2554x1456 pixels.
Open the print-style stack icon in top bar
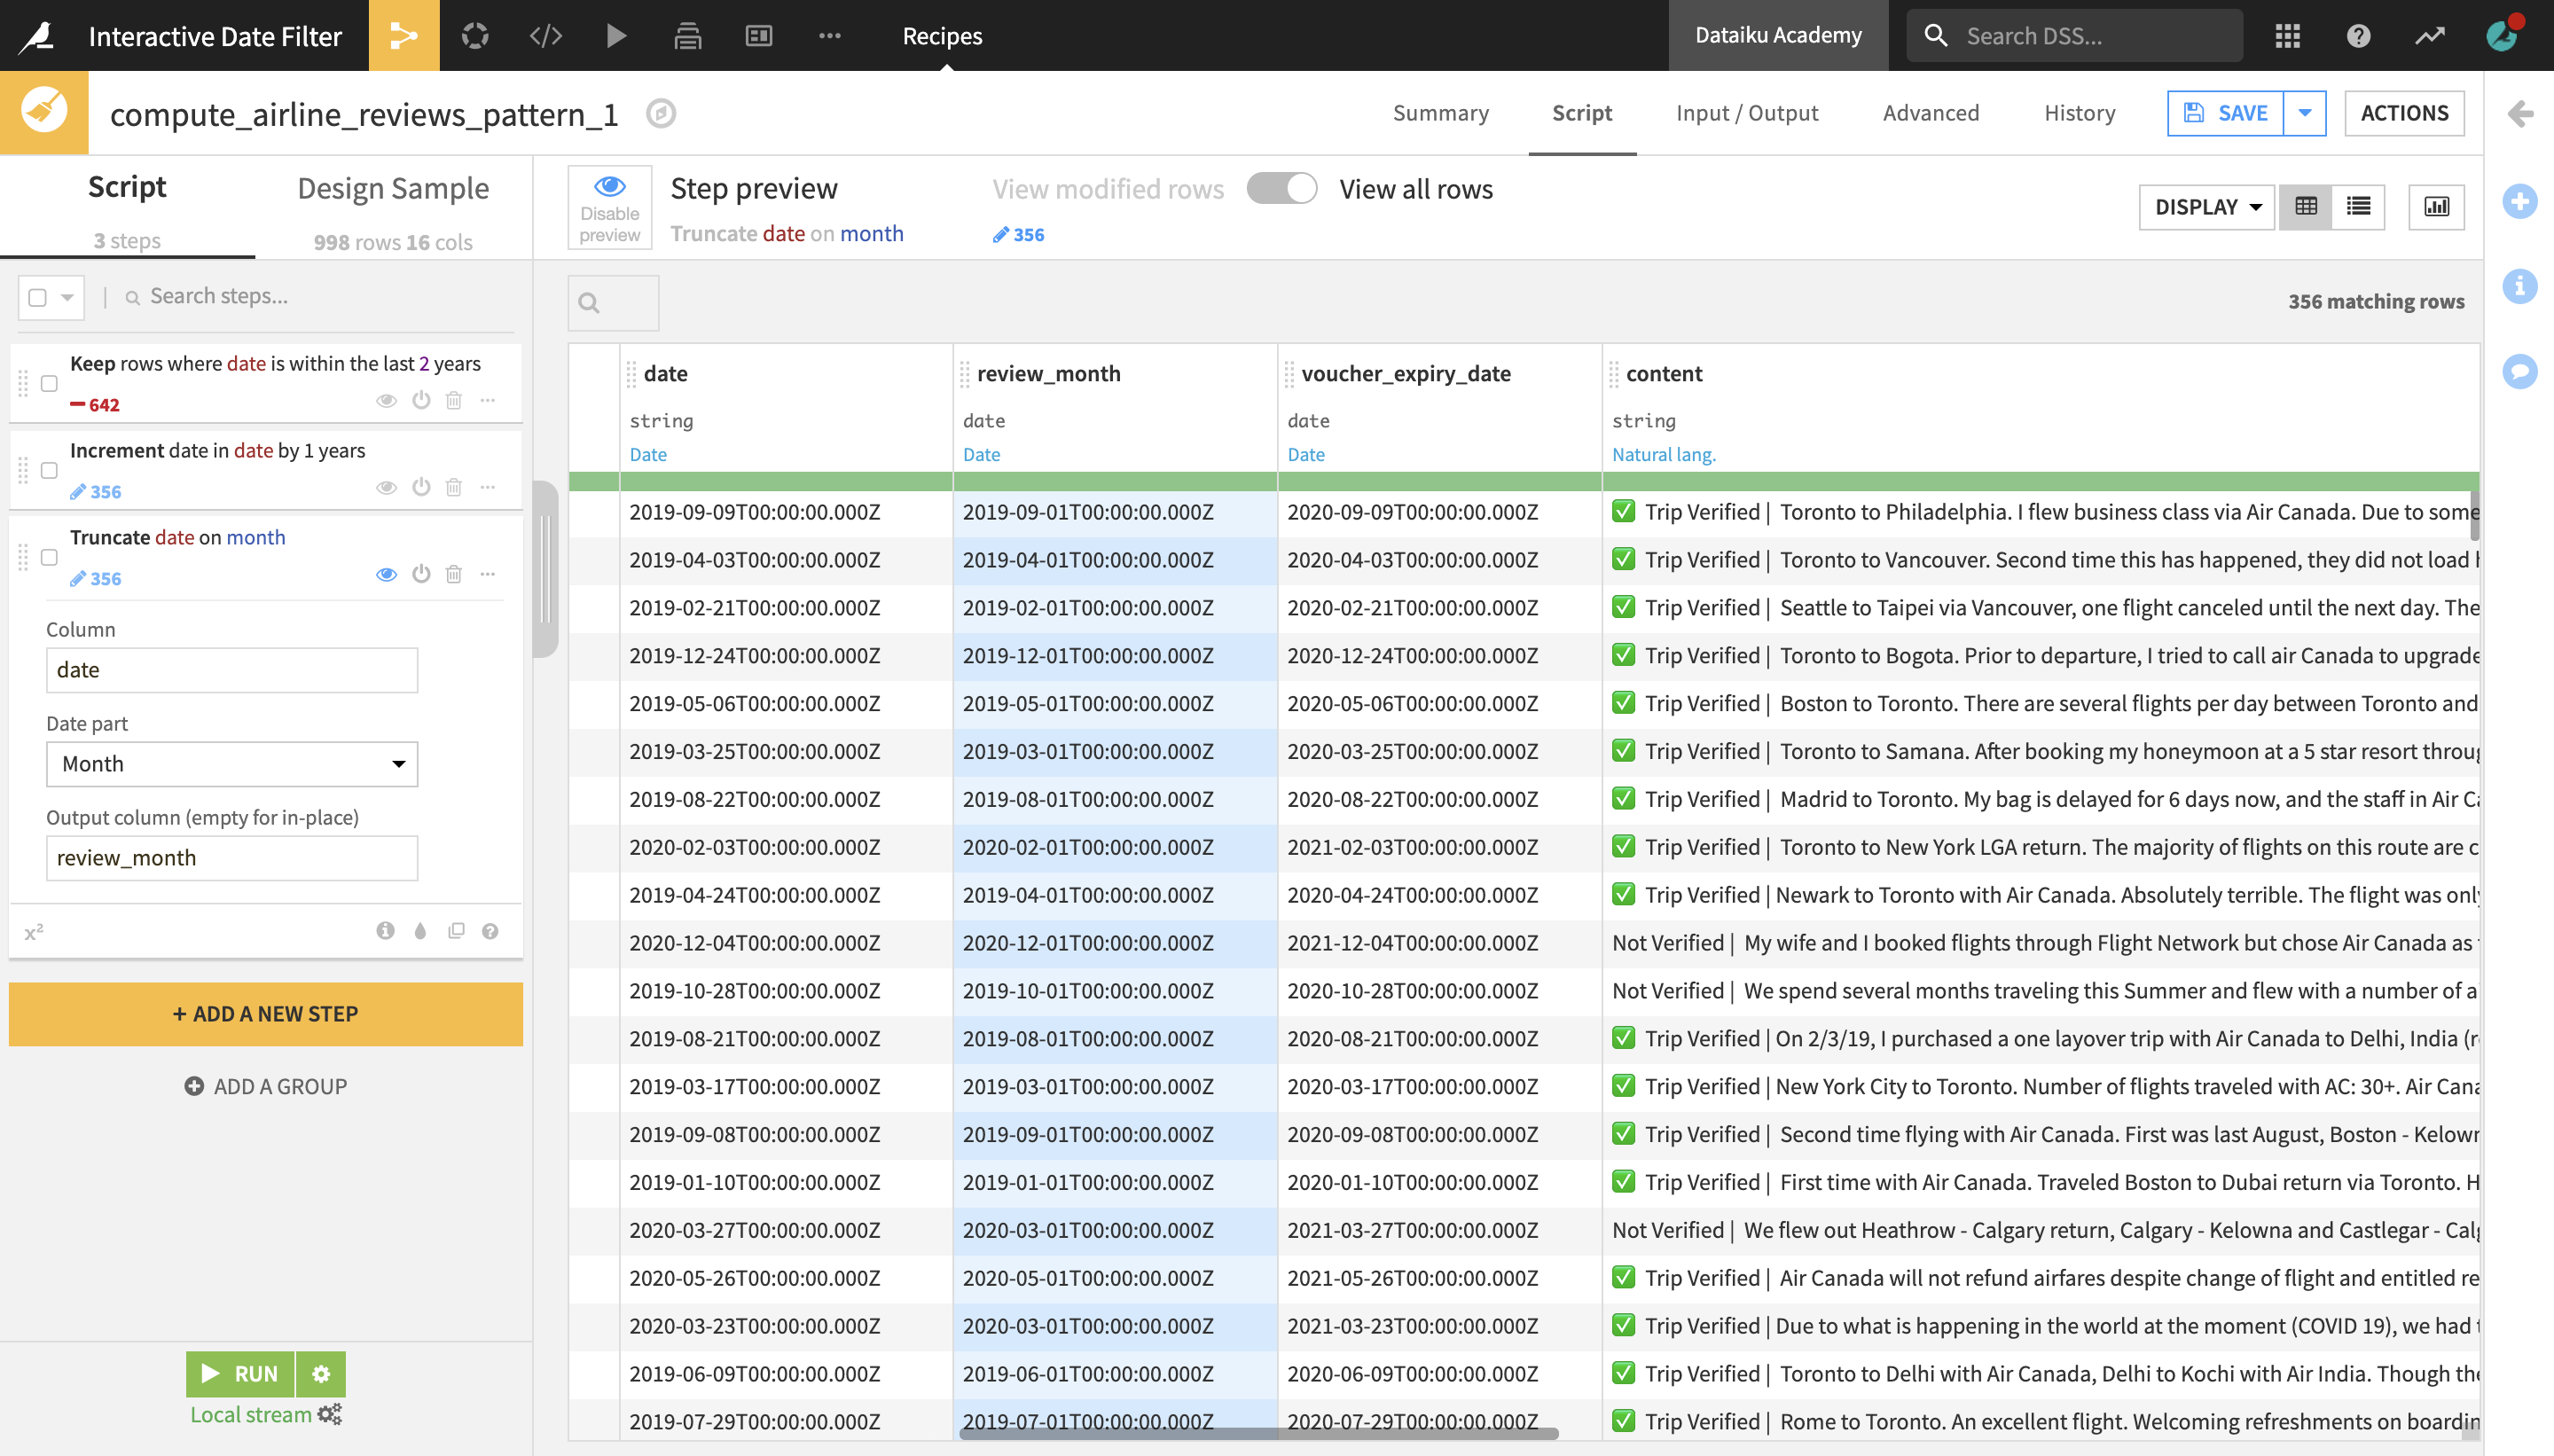tap(687, 36)
